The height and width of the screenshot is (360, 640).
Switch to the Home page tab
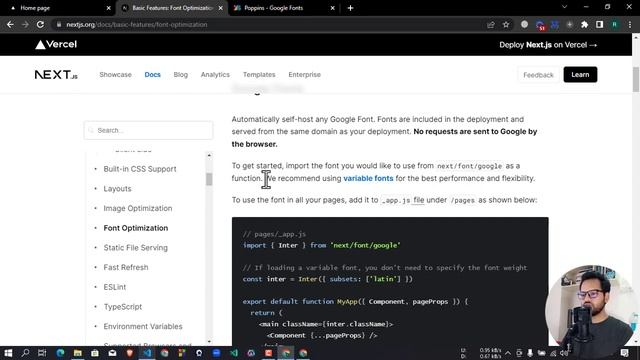(x=59, y=8)
